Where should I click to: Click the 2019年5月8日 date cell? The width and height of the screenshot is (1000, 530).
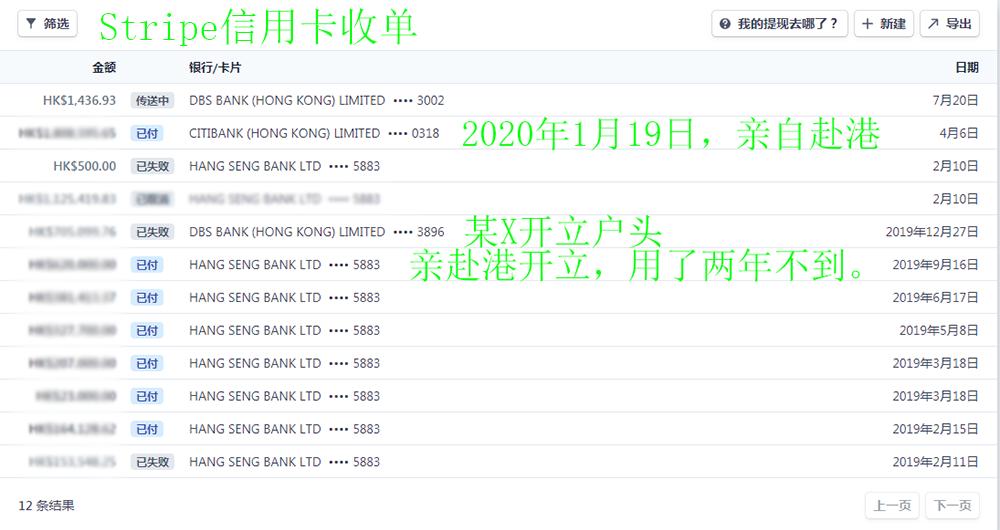(939, 330)
